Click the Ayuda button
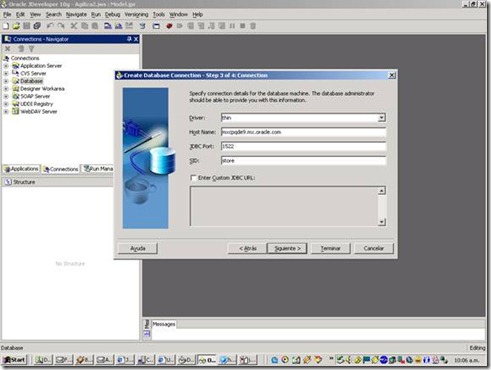 [x=138, y=248]
